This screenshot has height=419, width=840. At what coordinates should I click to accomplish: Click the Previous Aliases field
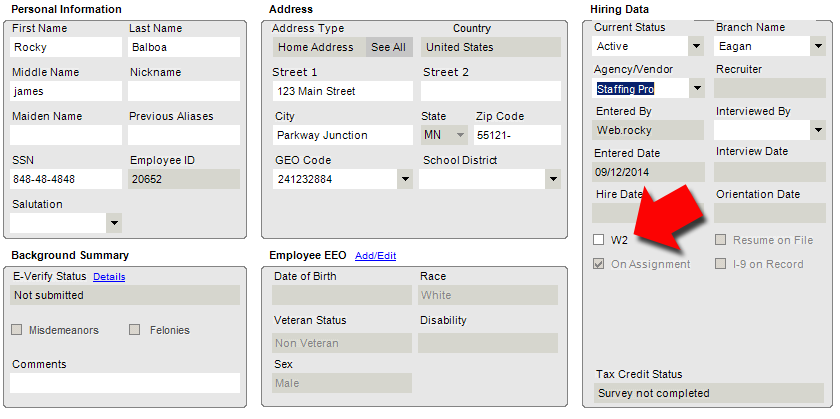(x=184, y=135)
